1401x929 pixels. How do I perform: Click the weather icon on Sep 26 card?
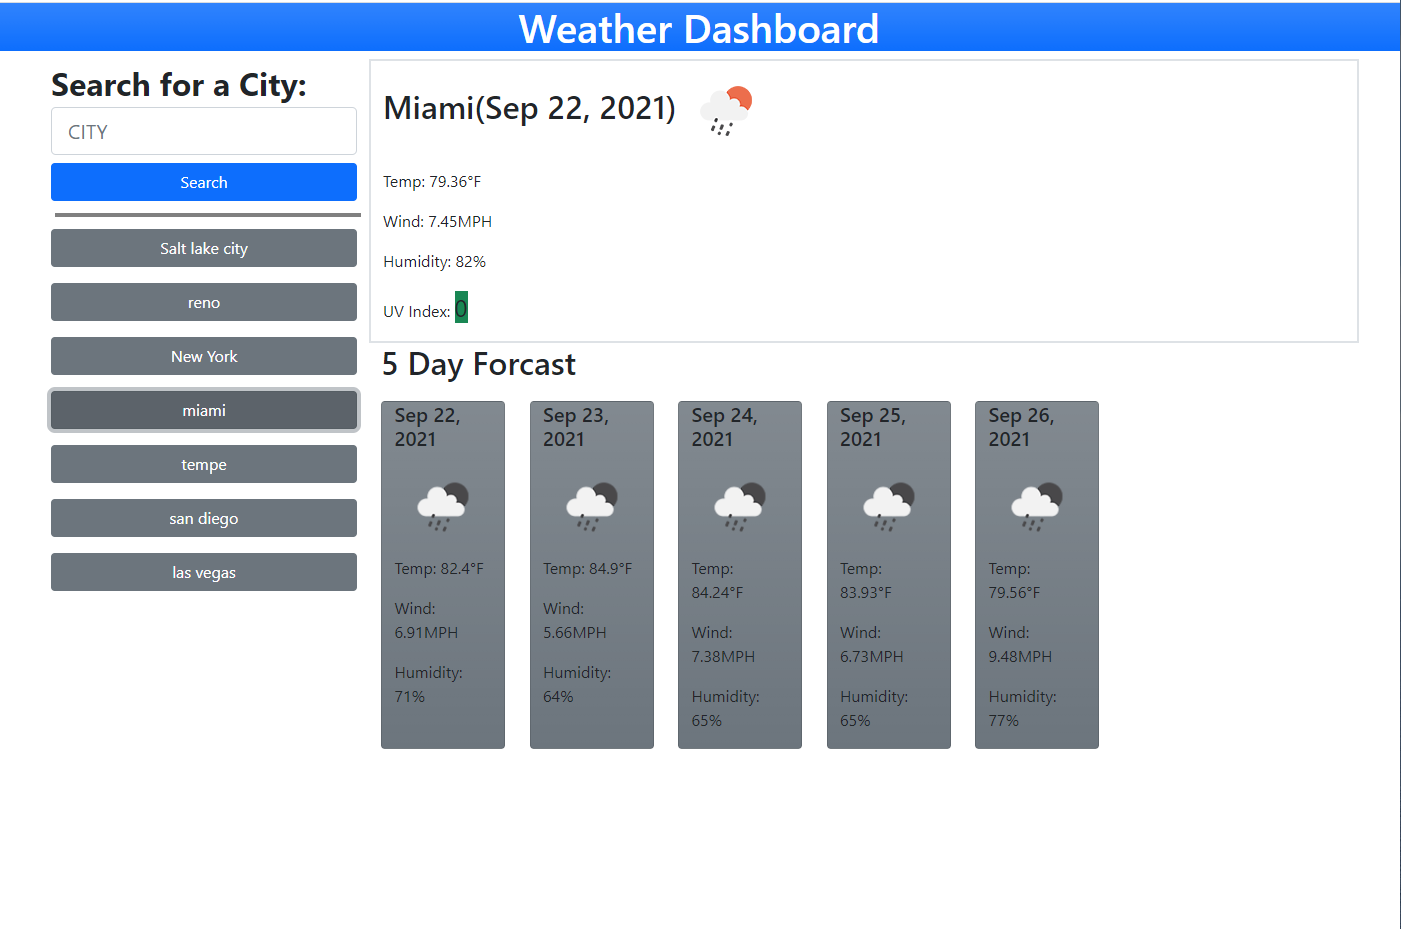[1035, 504]
